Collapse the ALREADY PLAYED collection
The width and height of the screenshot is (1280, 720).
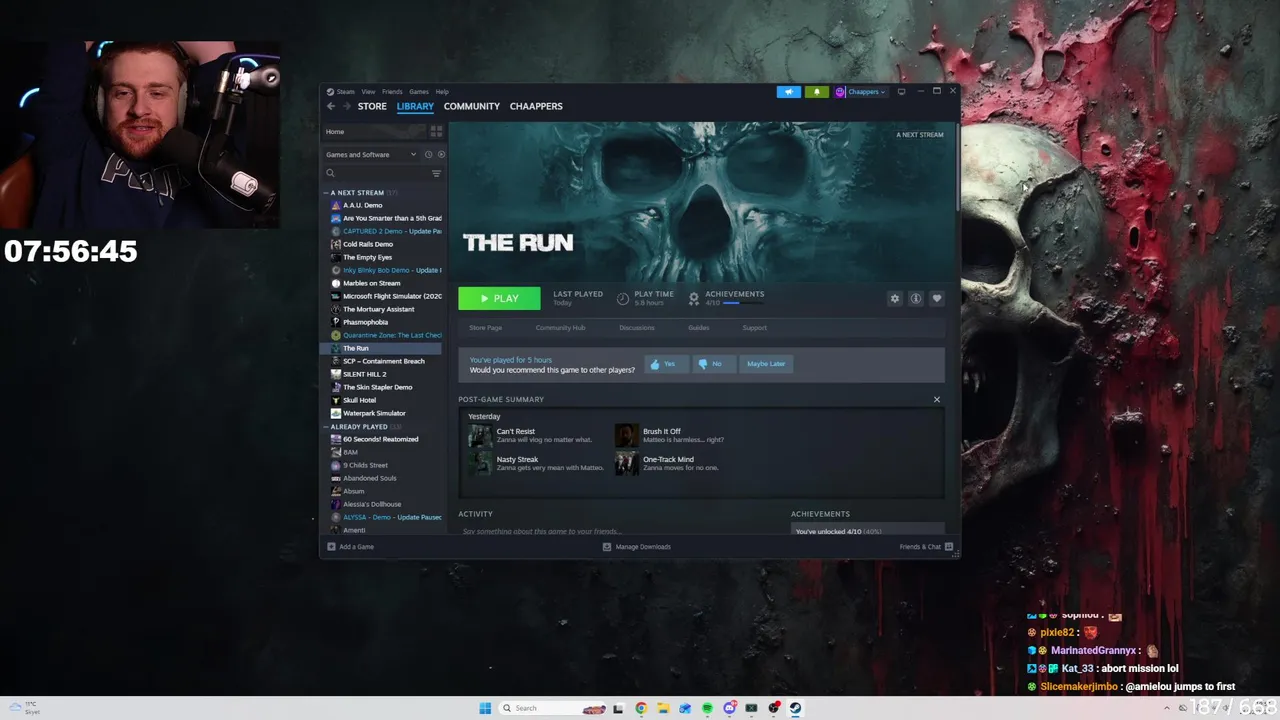326,427
